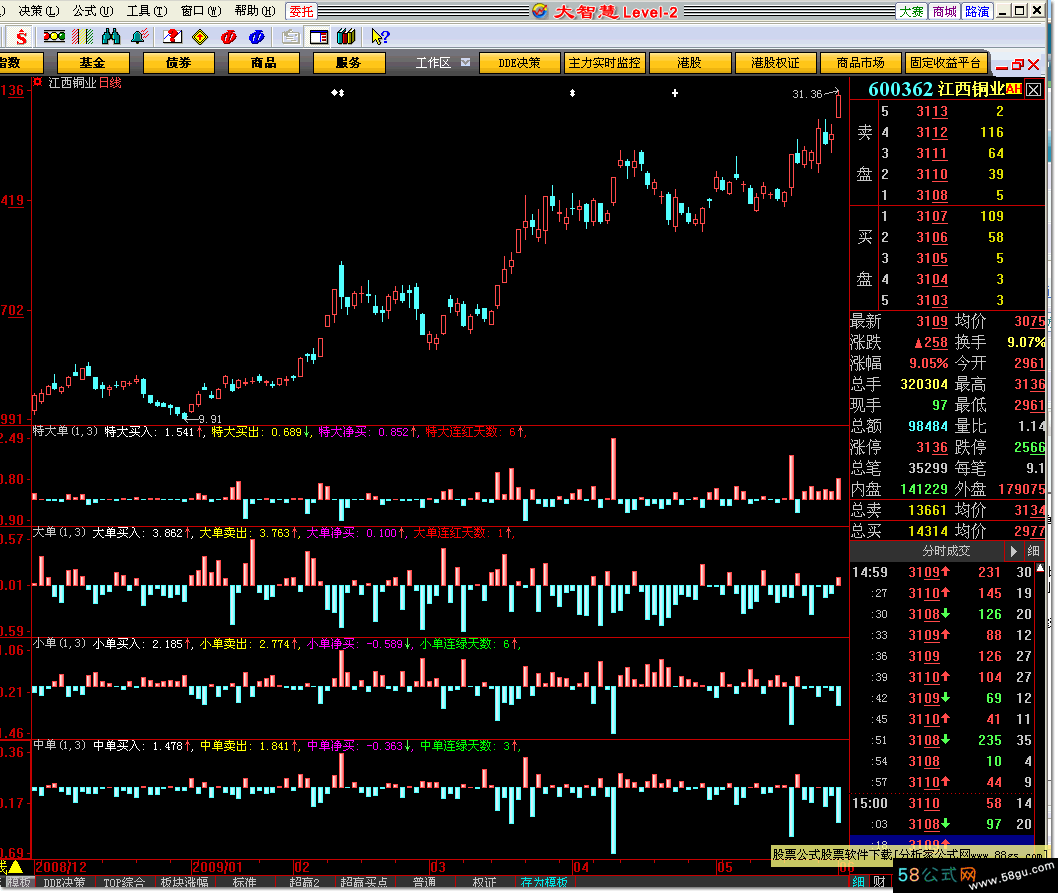1058x893 pixels.
Task: Click the Dazhihui logo in title bar
Action: coord(540,11)
